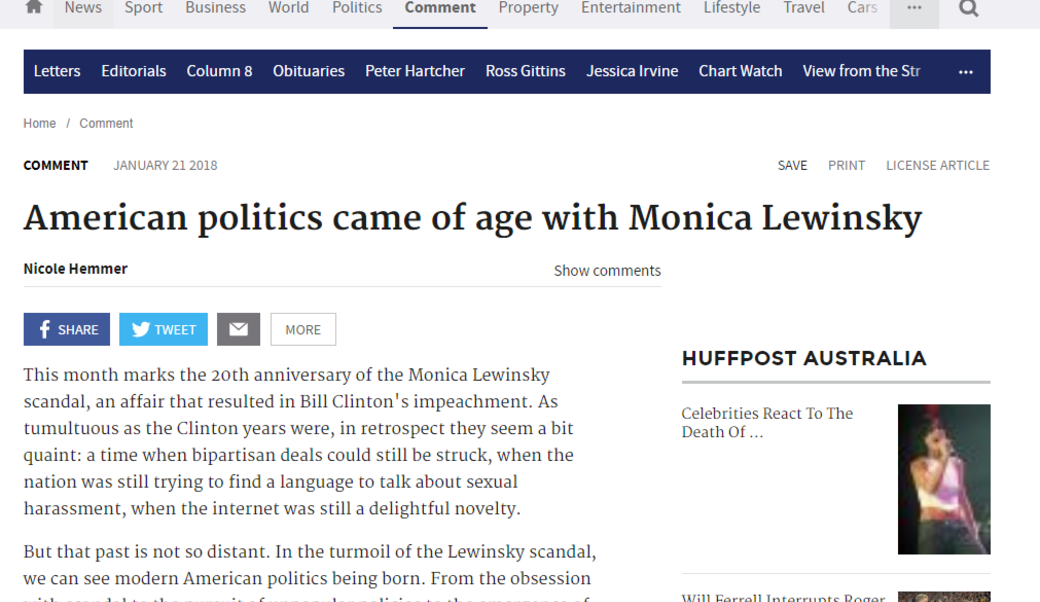Viewport: 1040px width, 602px height.
Task: Tweet the article using the Twitter icon
Action: tap(163, 329)
